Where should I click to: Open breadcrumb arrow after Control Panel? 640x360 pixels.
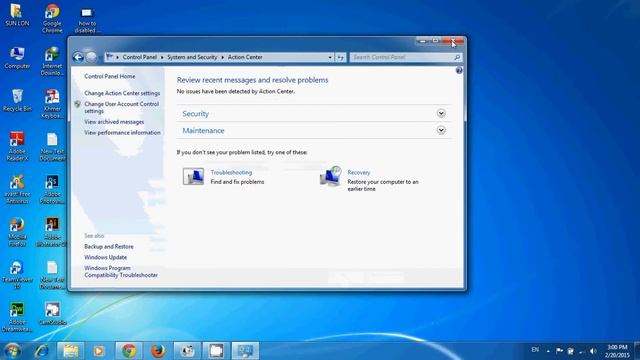[x=162, y=58]
